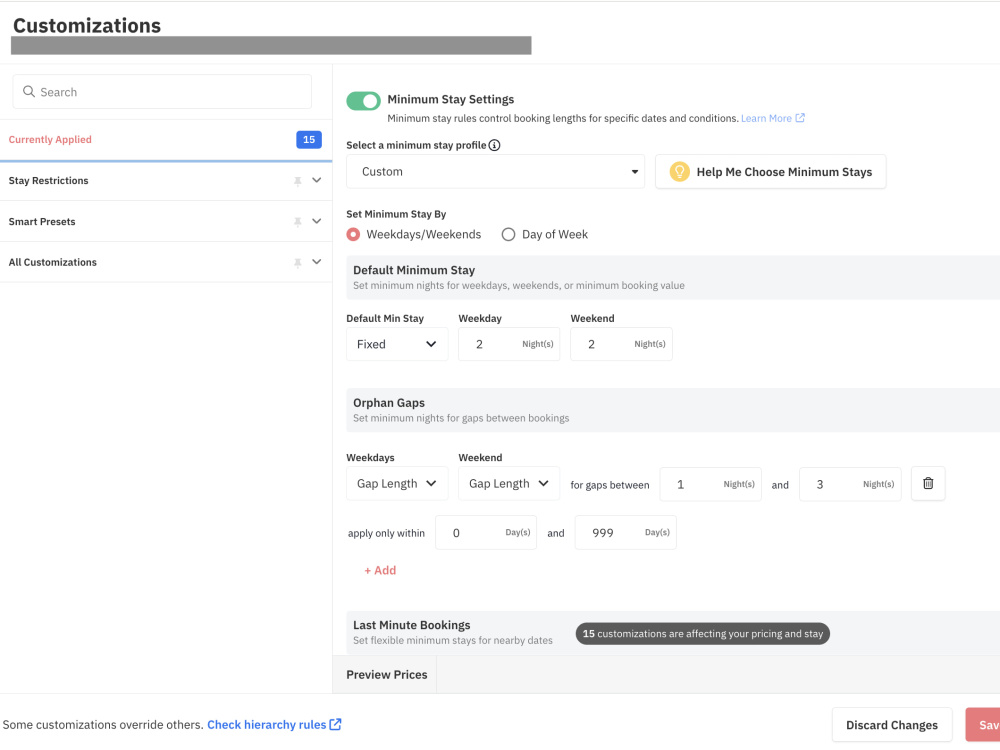This screenshot has height=750, width=1000.
Task: Select the Weekdays/Weekends radio option
Action: click(x=353, y=235)
